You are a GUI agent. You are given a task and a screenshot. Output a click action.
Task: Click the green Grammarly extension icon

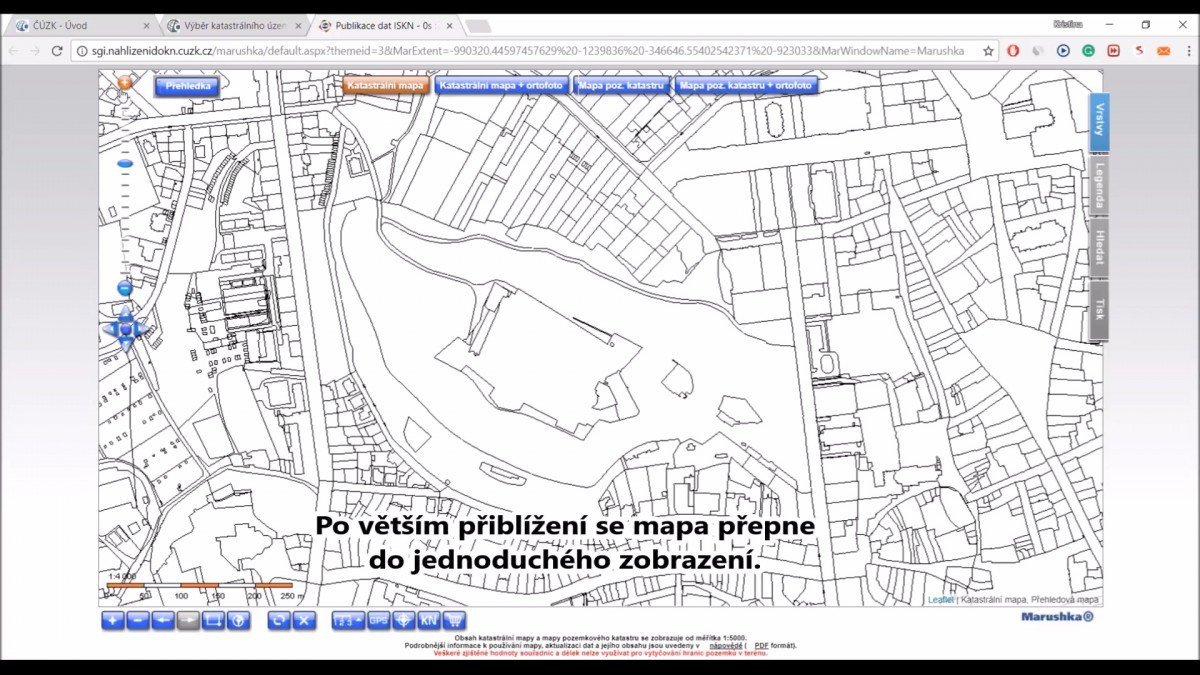tap(1088, 50)
